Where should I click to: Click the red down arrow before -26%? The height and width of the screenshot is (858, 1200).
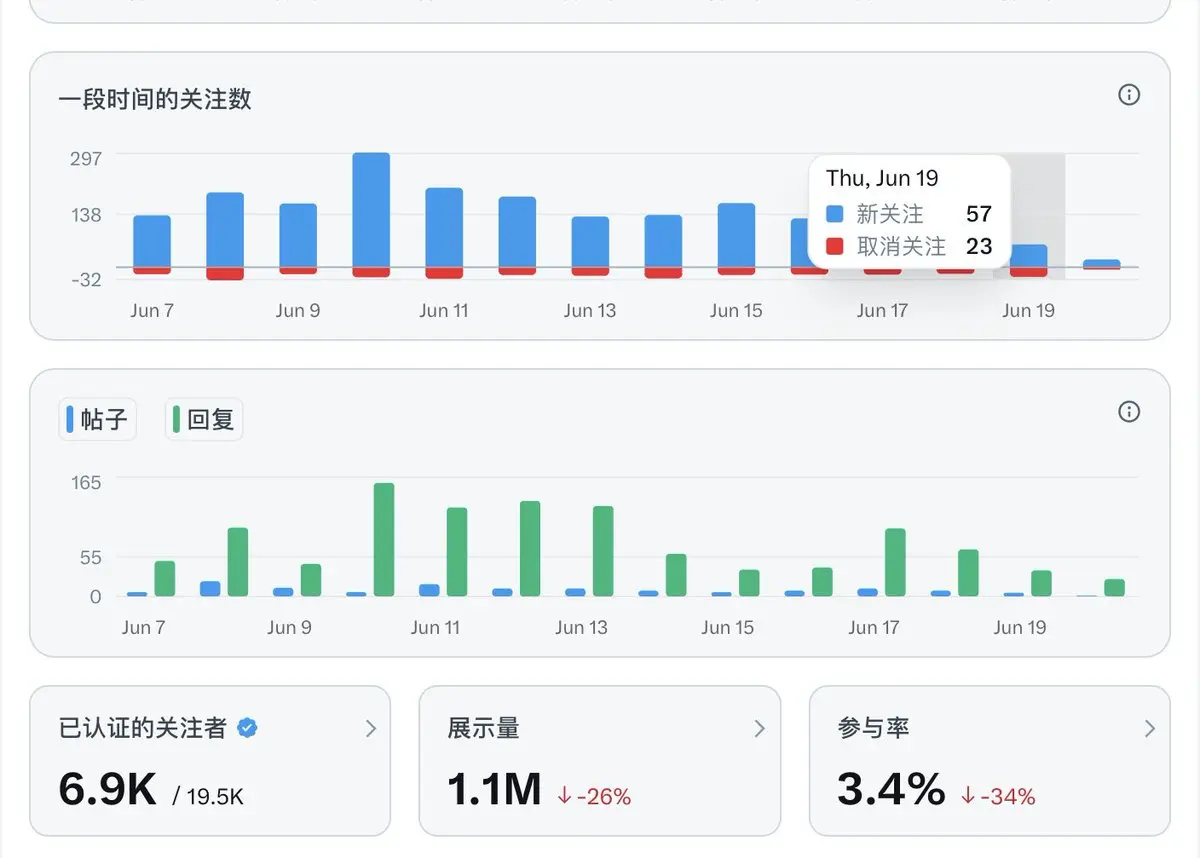(565, 796)
